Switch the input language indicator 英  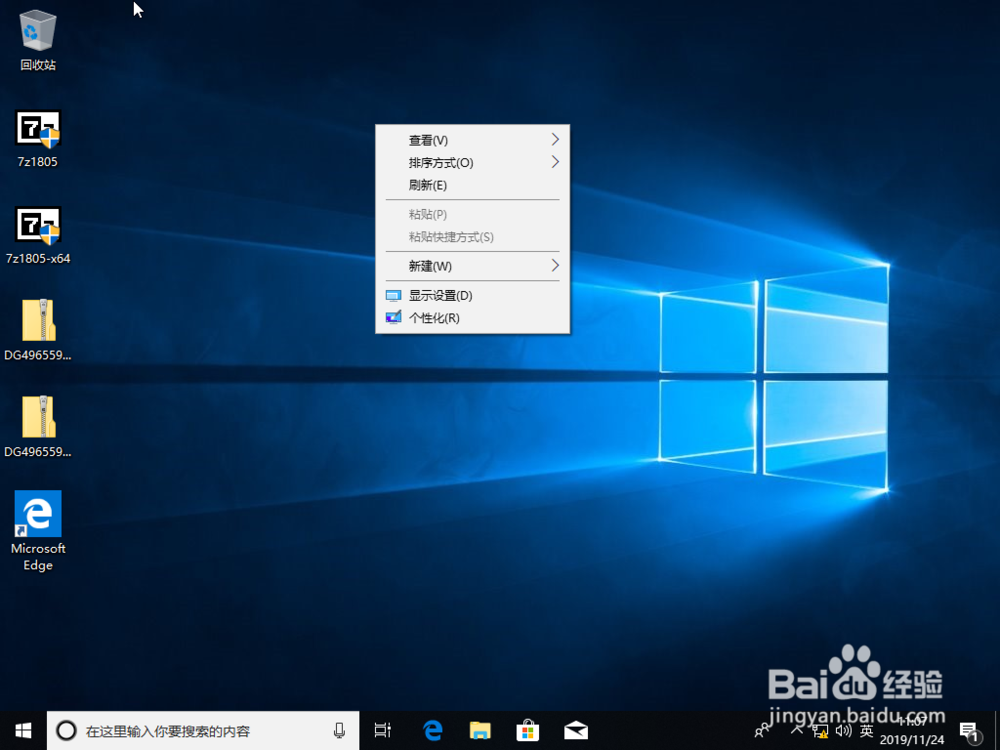coord(866,730)
